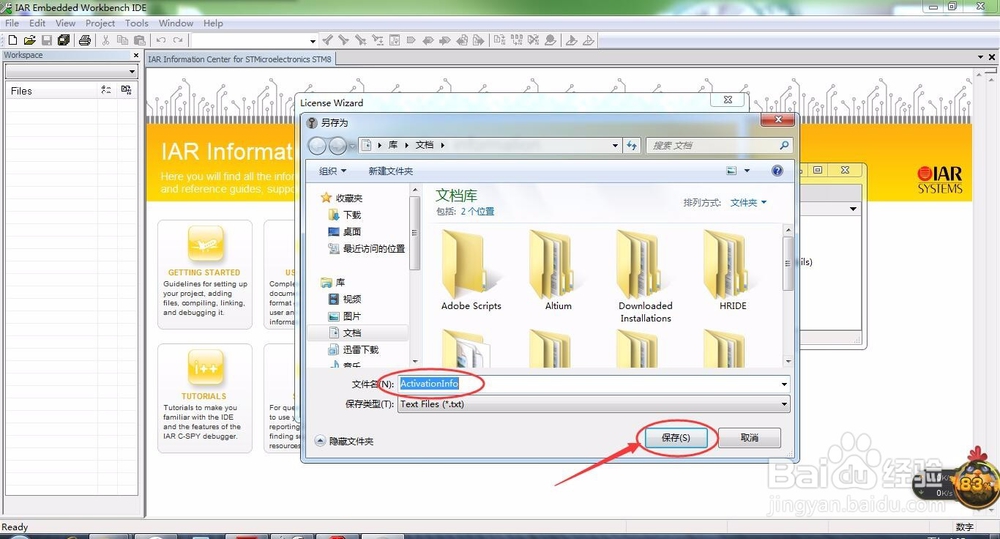
Task: Select 视频 library in navigation pane
Action: 346,299
